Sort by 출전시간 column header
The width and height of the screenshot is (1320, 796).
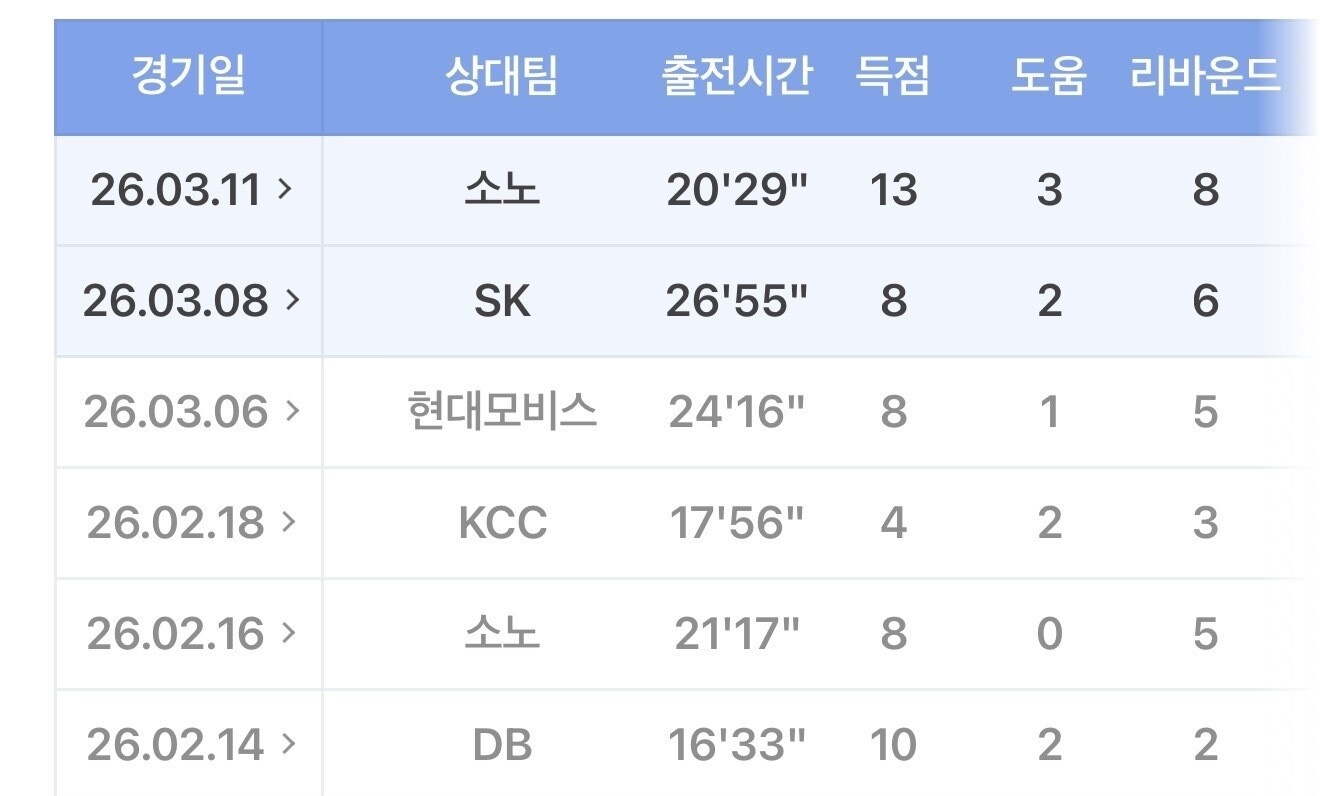(737, 77)
